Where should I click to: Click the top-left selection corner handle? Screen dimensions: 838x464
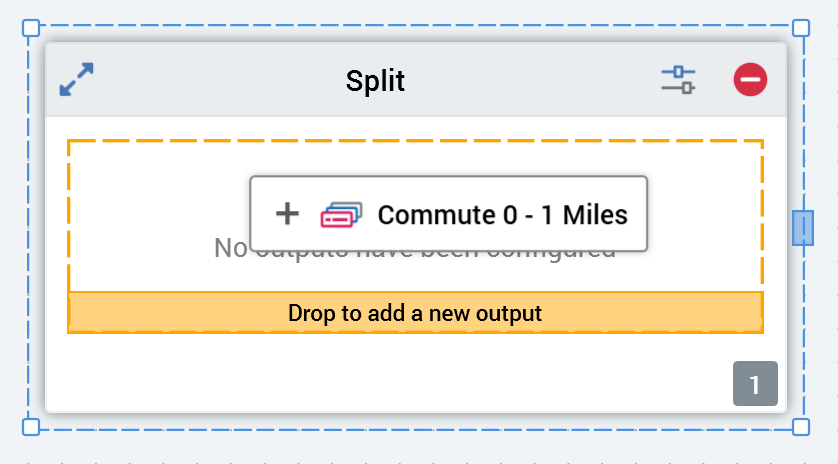31,28
